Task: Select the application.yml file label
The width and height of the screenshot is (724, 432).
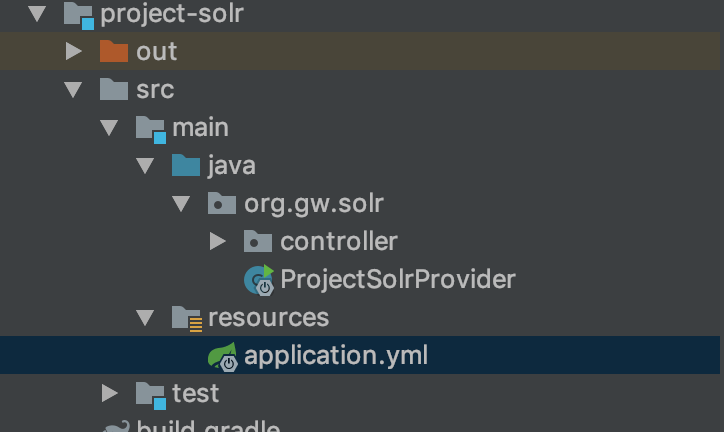Action: (336, 355)
